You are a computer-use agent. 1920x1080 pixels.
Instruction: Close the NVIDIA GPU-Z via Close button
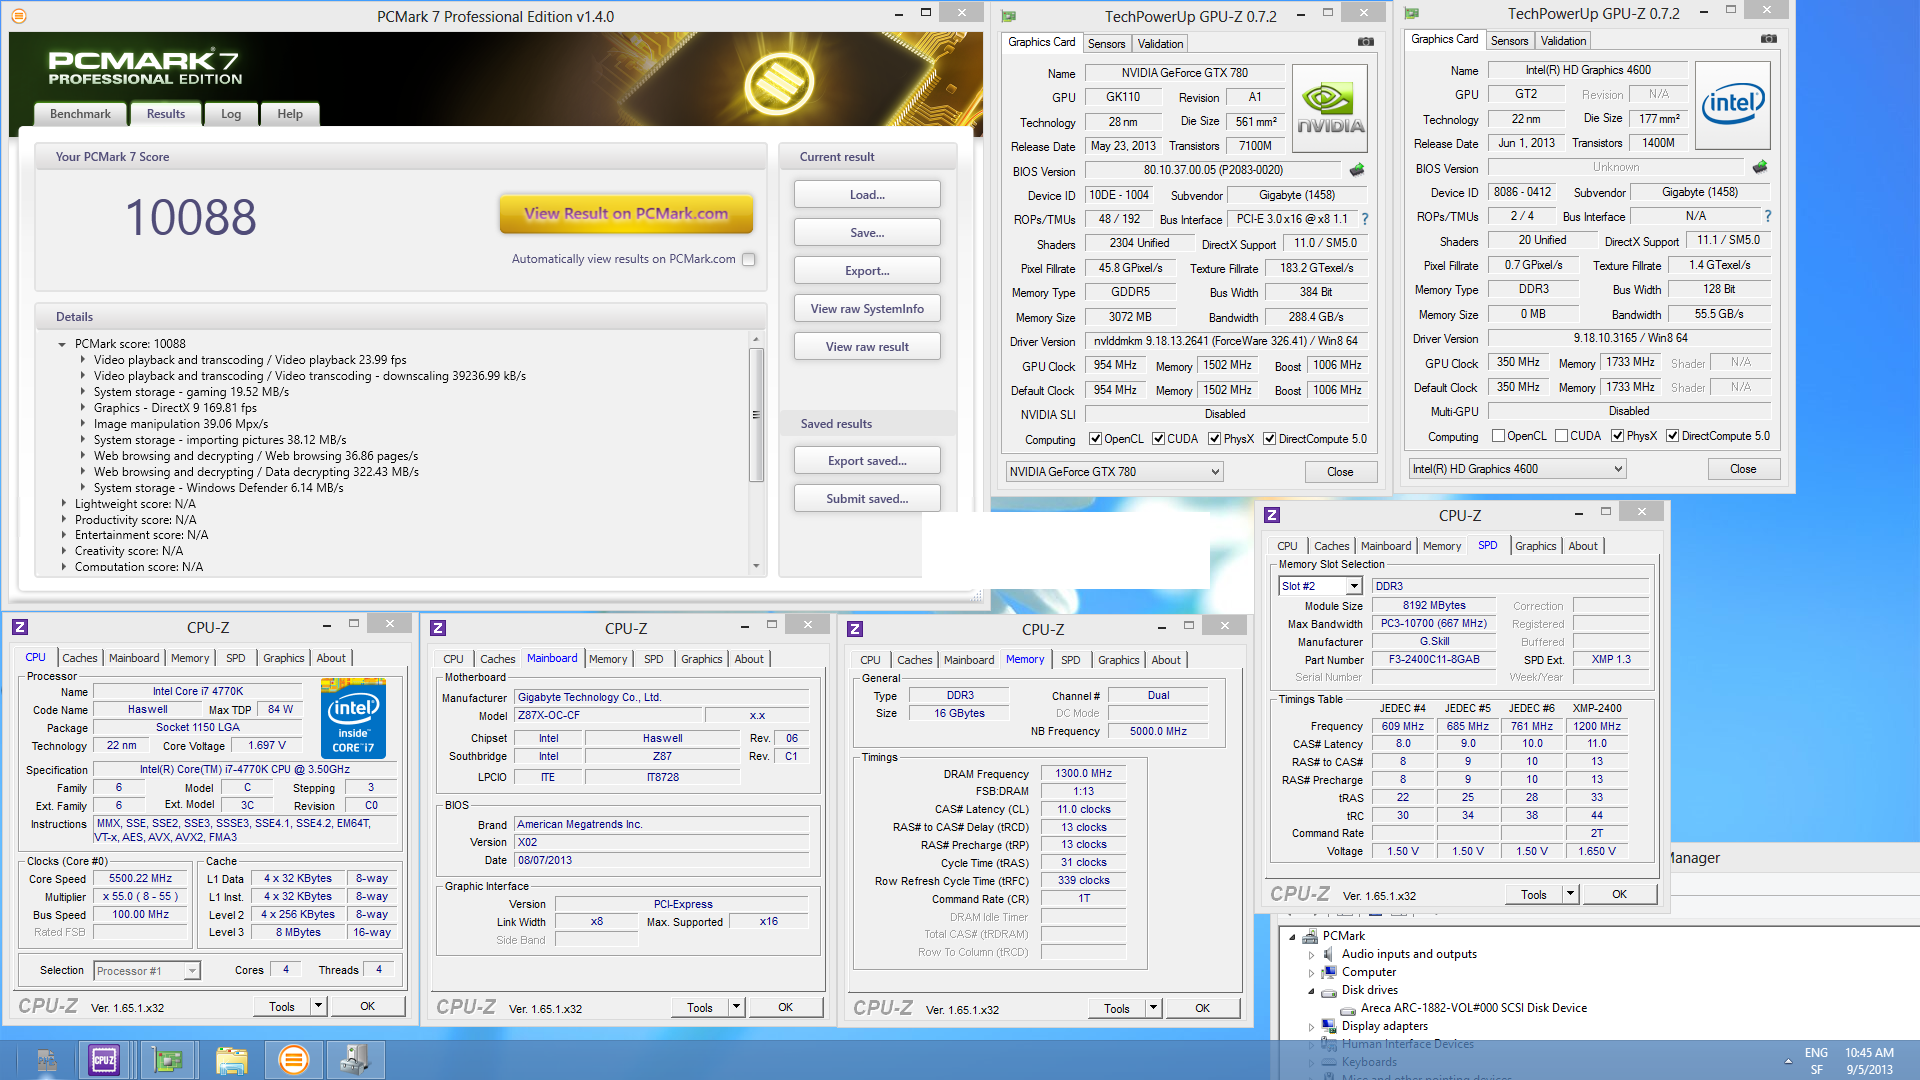[x=1340, y=472]
